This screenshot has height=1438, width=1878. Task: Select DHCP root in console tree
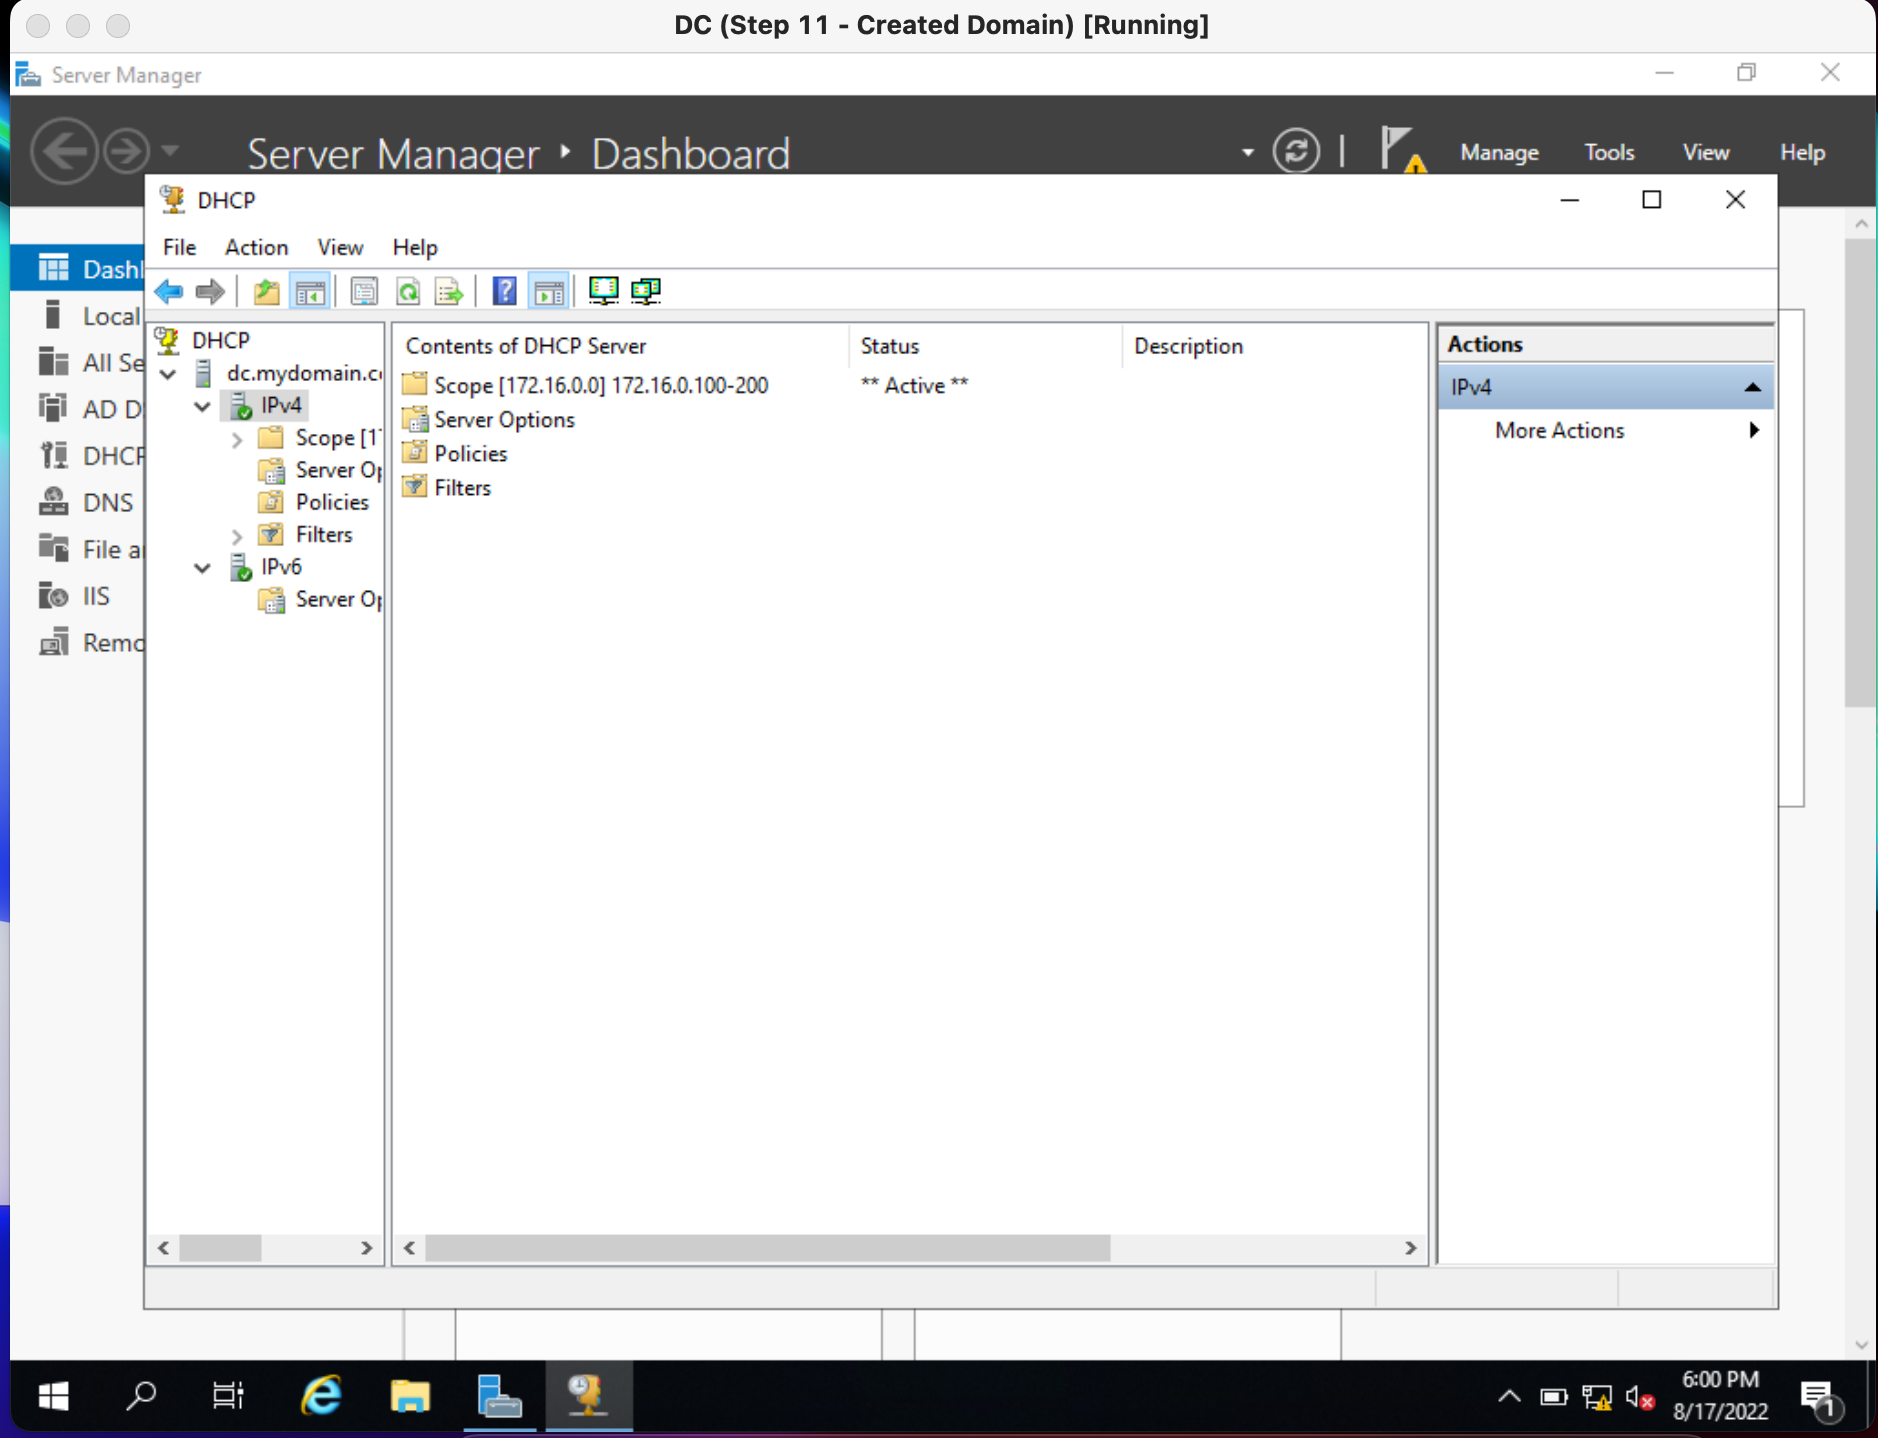[x=220, y=340]
